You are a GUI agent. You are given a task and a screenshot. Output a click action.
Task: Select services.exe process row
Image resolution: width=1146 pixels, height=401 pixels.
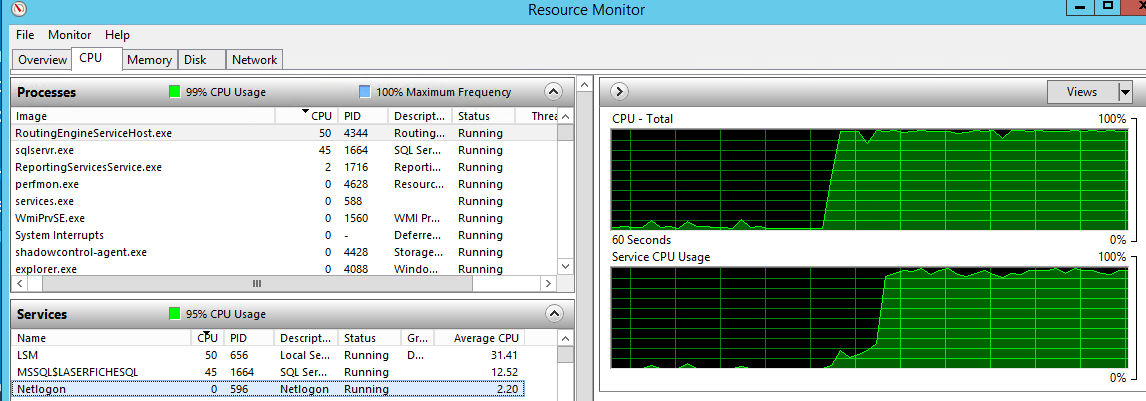(x=285, y=201)
